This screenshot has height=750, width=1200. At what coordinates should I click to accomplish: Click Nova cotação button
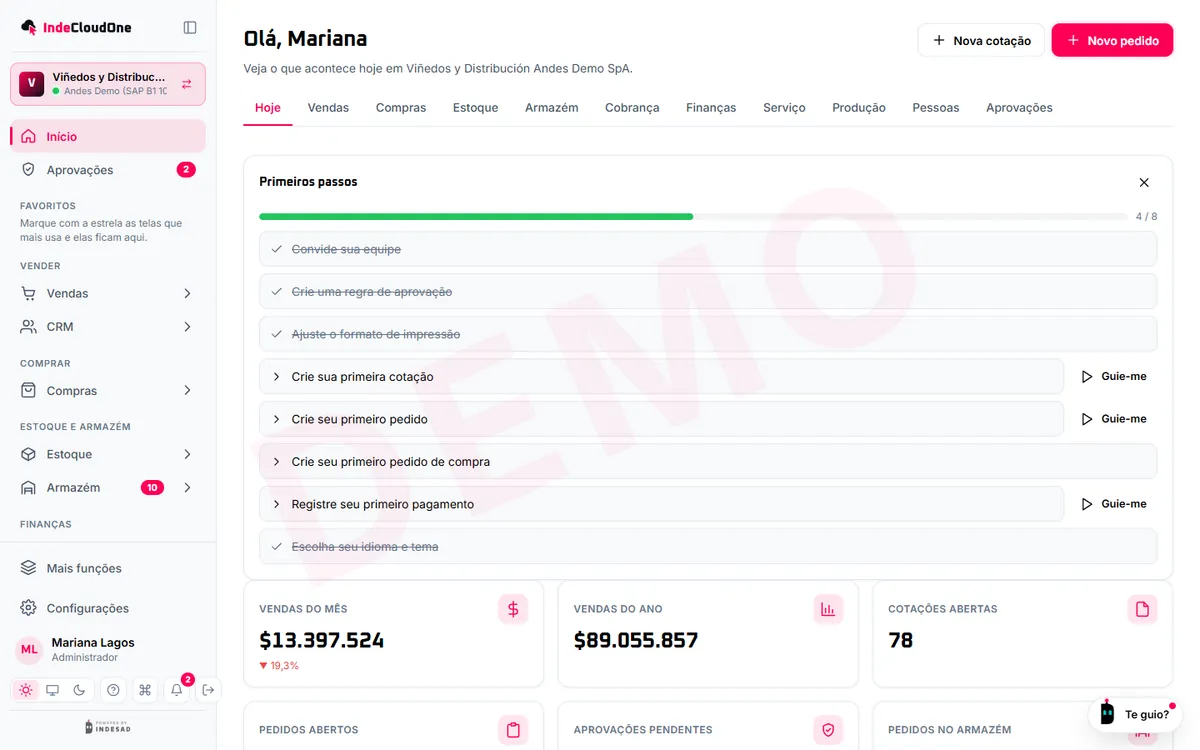point(981,40)
